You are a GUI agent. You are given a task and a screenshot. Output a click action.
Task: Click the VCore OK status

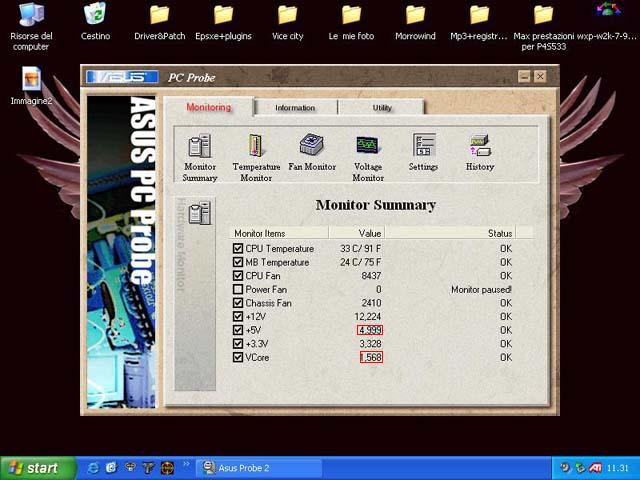pos(506,357)
